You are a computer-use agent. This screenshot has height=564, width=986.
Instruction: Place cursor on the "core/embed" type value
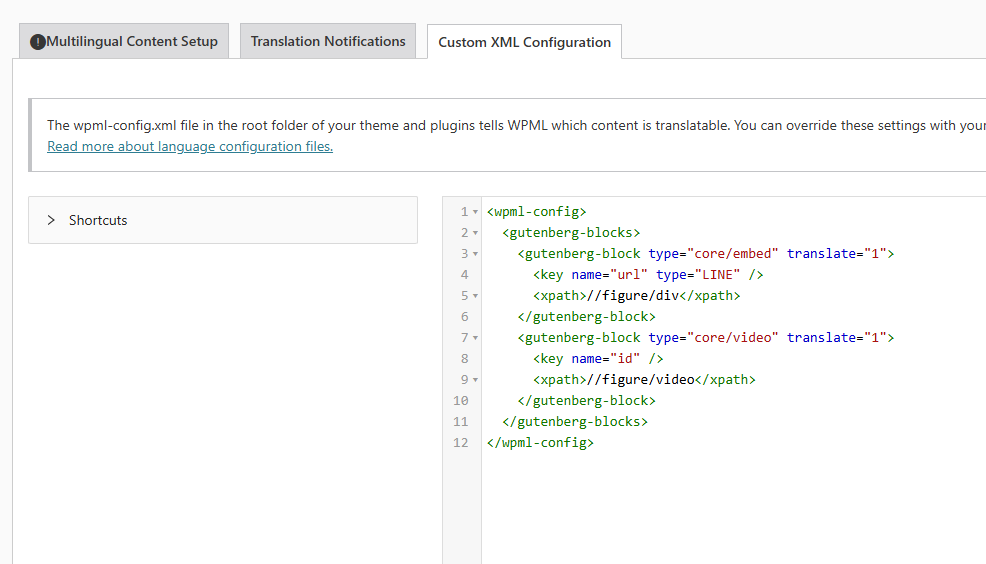pos(732,254)
